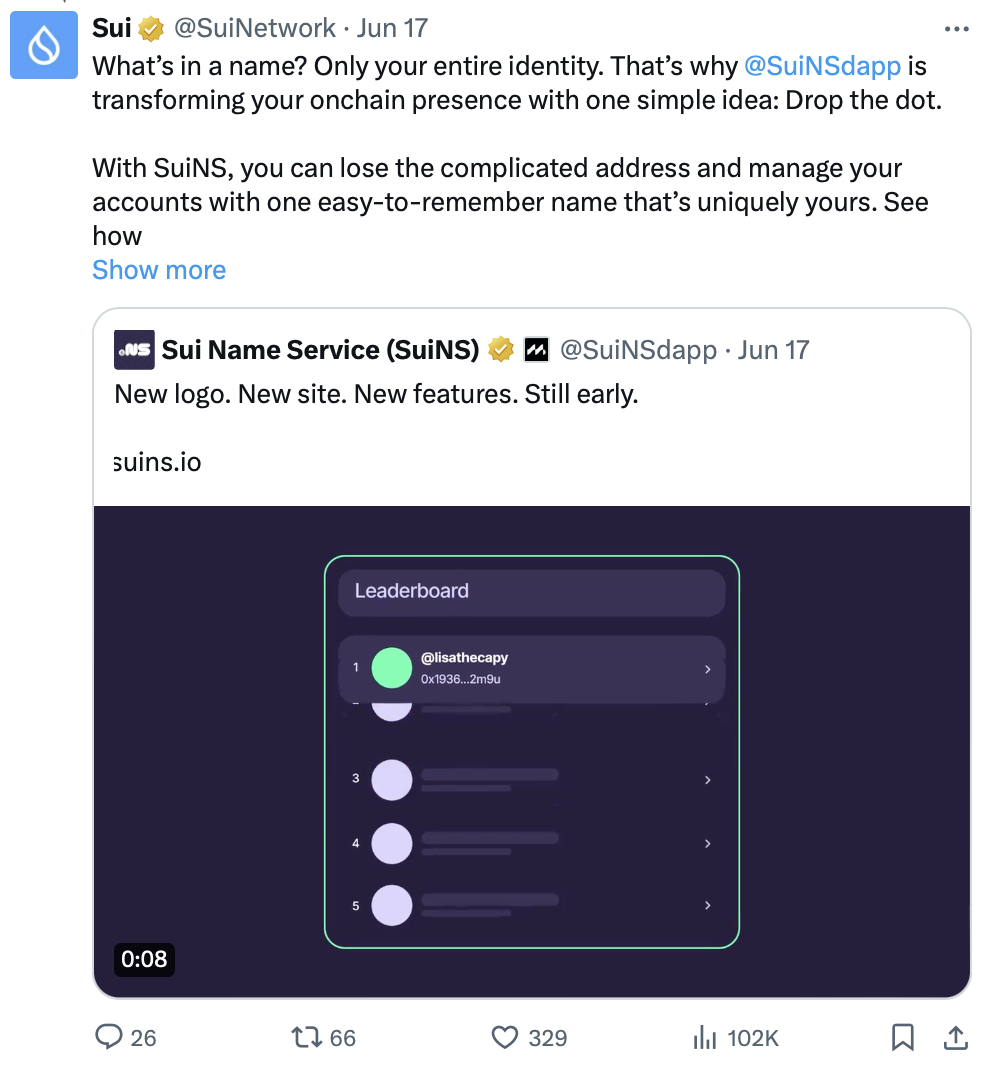This screenshot has width=994, height=1069.
Task: Open SuiNS quoted tweet avatar logo
Action: 134,350
